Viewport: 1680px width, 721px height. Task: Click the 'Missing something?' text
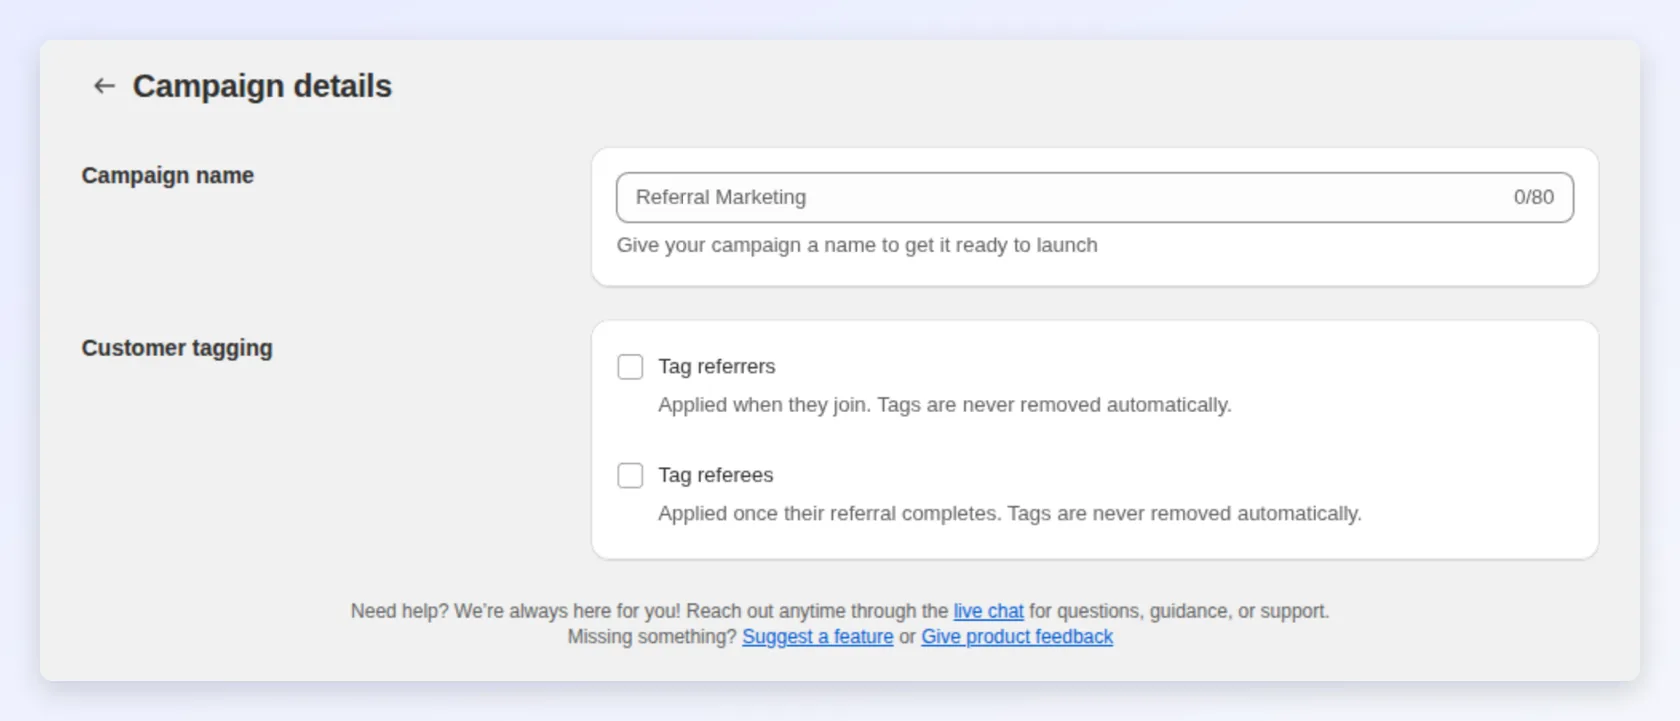point(652,637)
